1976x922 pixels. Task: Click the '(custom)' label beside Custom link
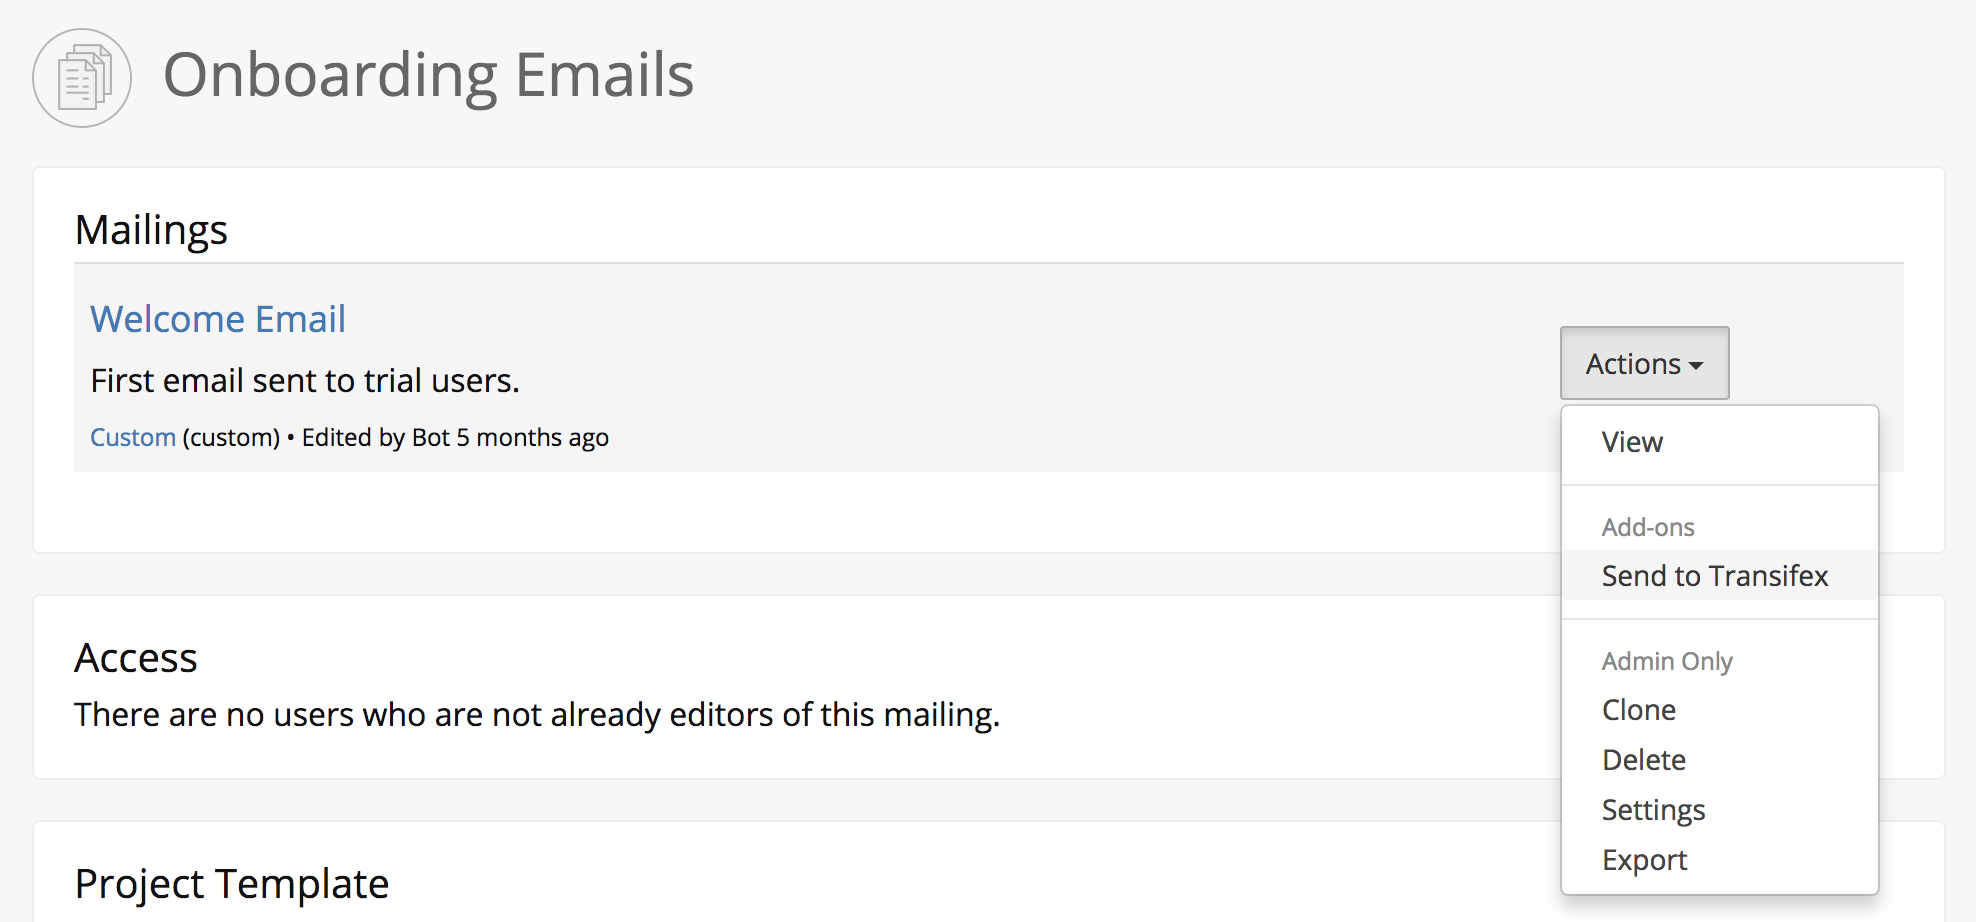point(231,437)
